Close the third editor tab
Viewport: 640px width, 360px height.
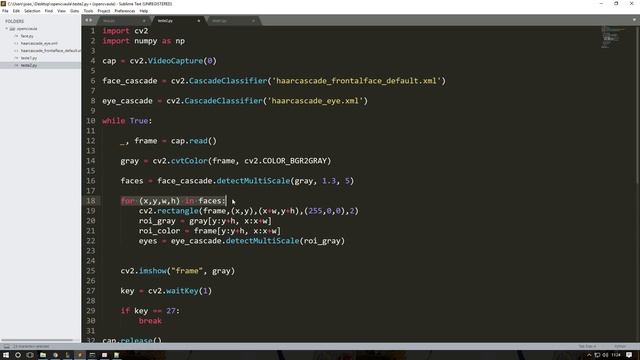pyautogui.click(x=253, y=20)
